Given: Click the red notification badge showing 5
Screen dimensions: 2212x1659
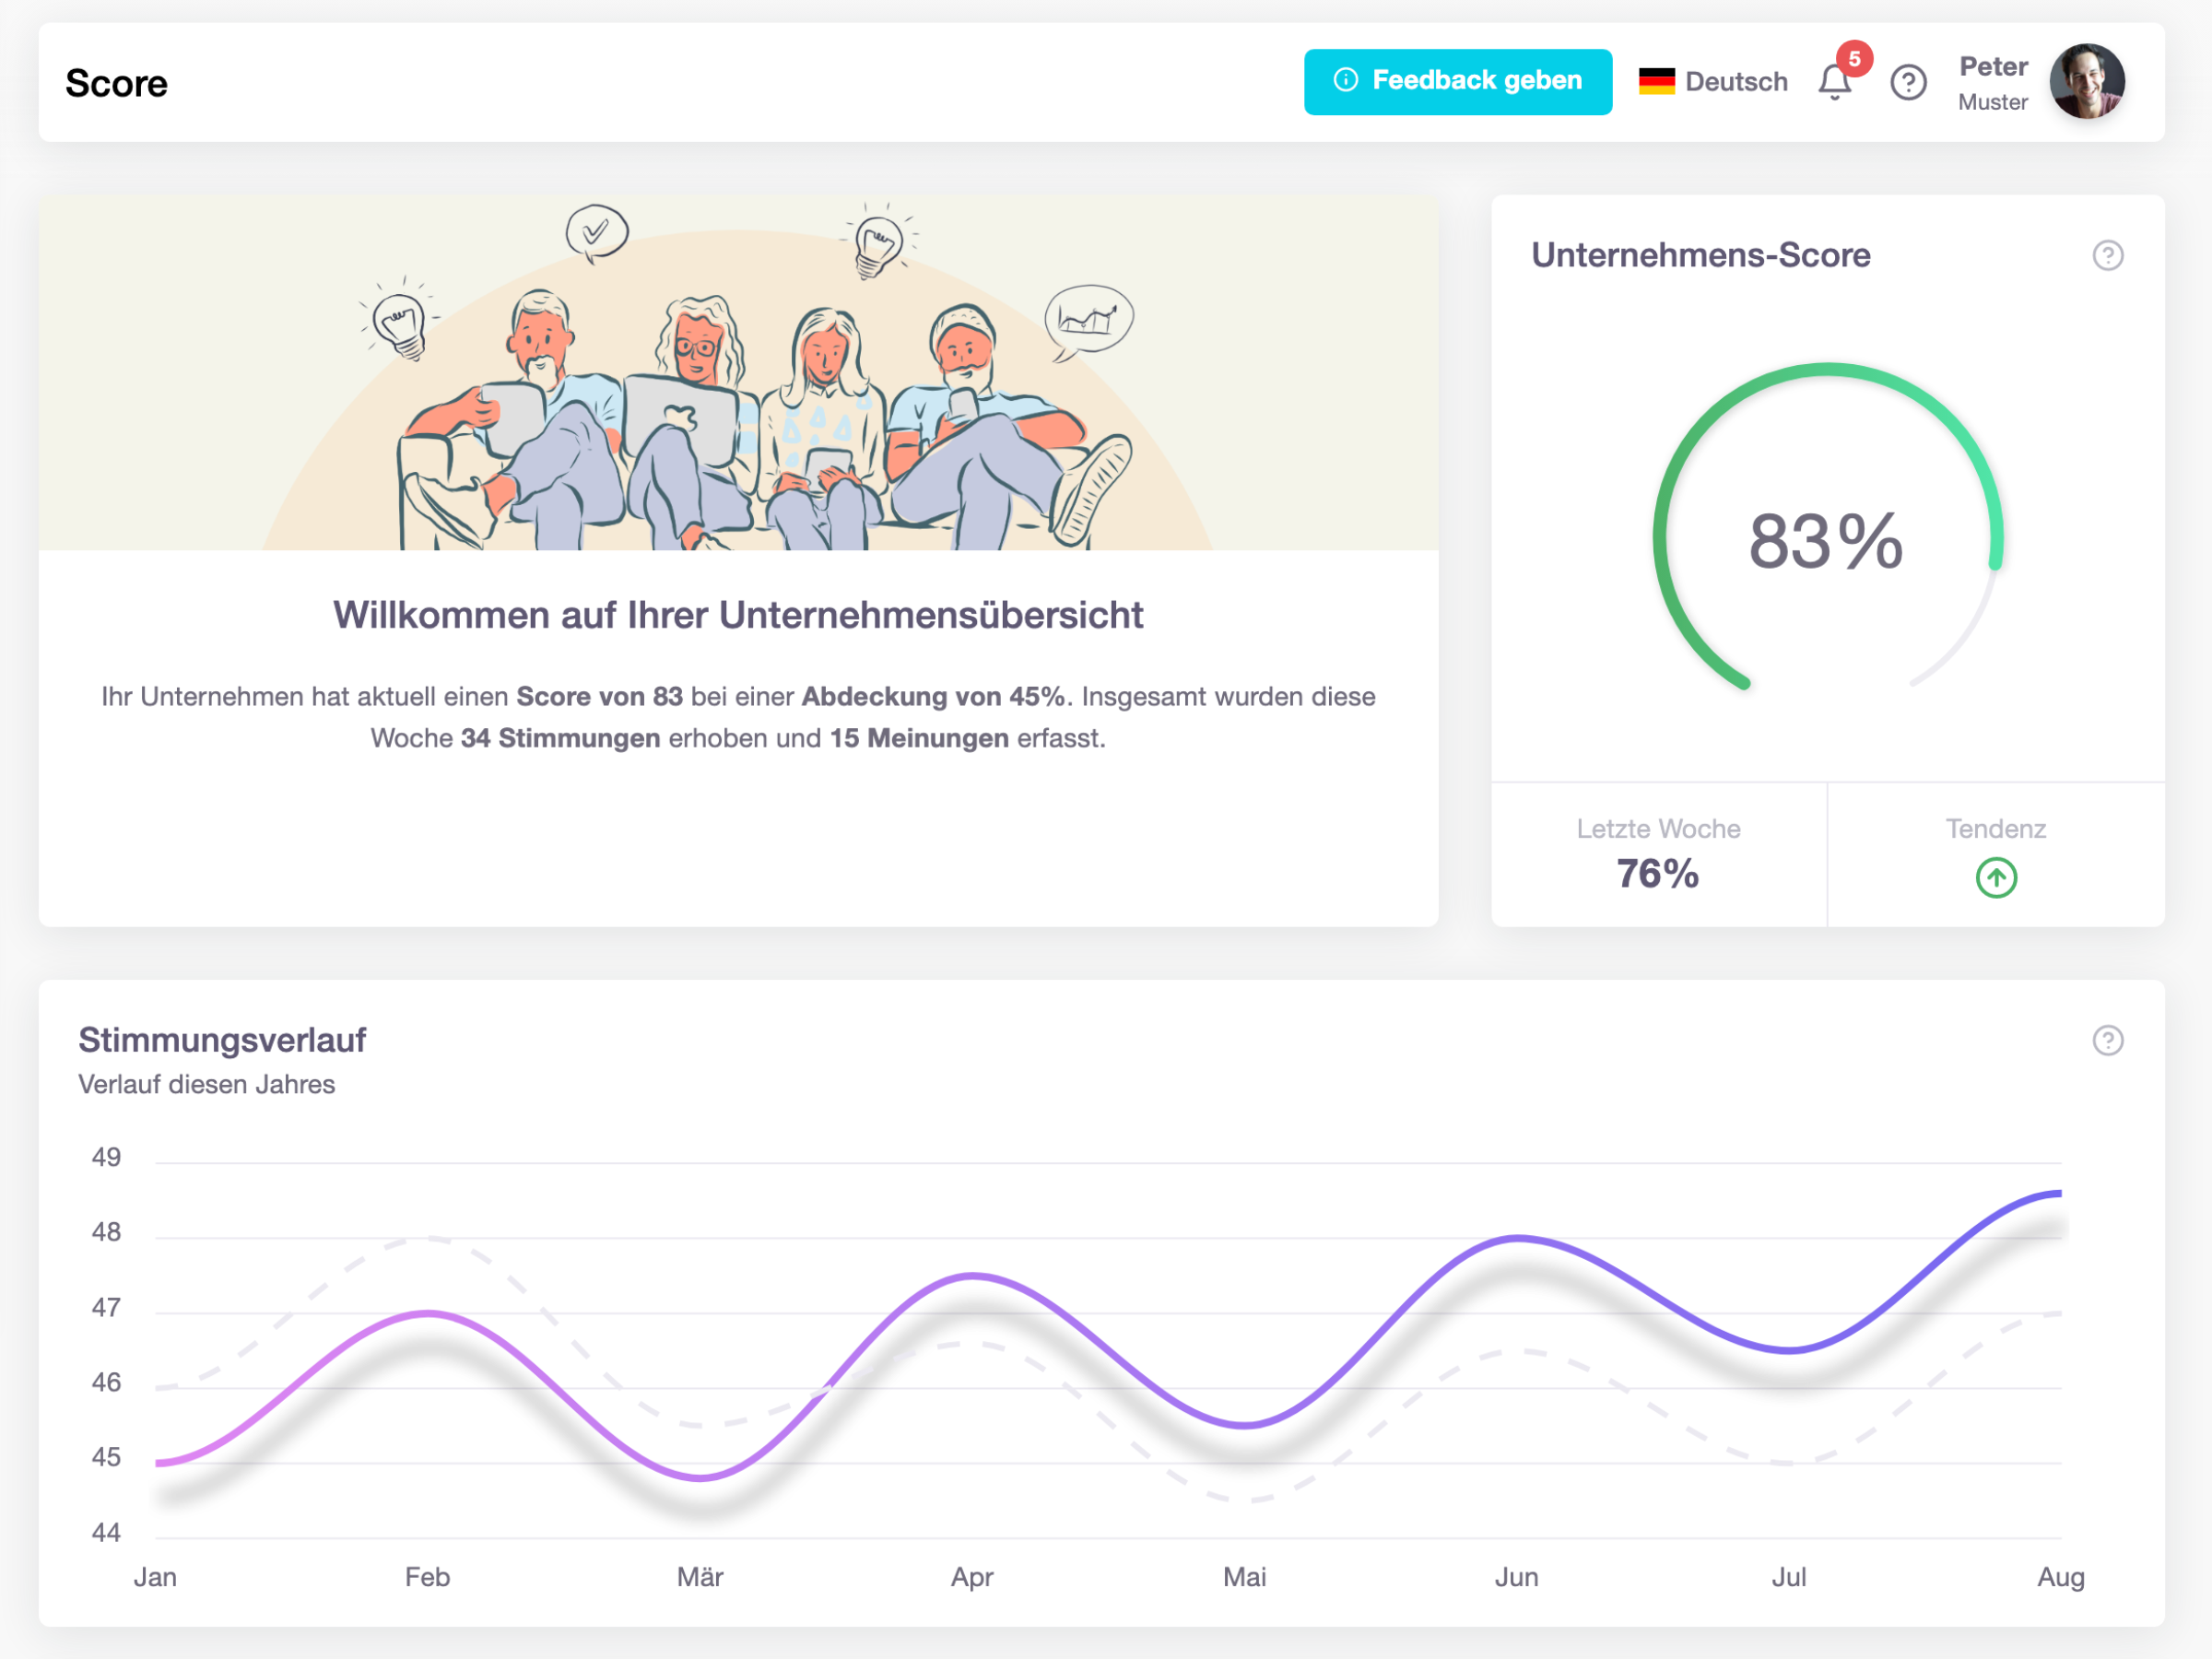Looking at the screenshot, I should (x=1854, y=59).
